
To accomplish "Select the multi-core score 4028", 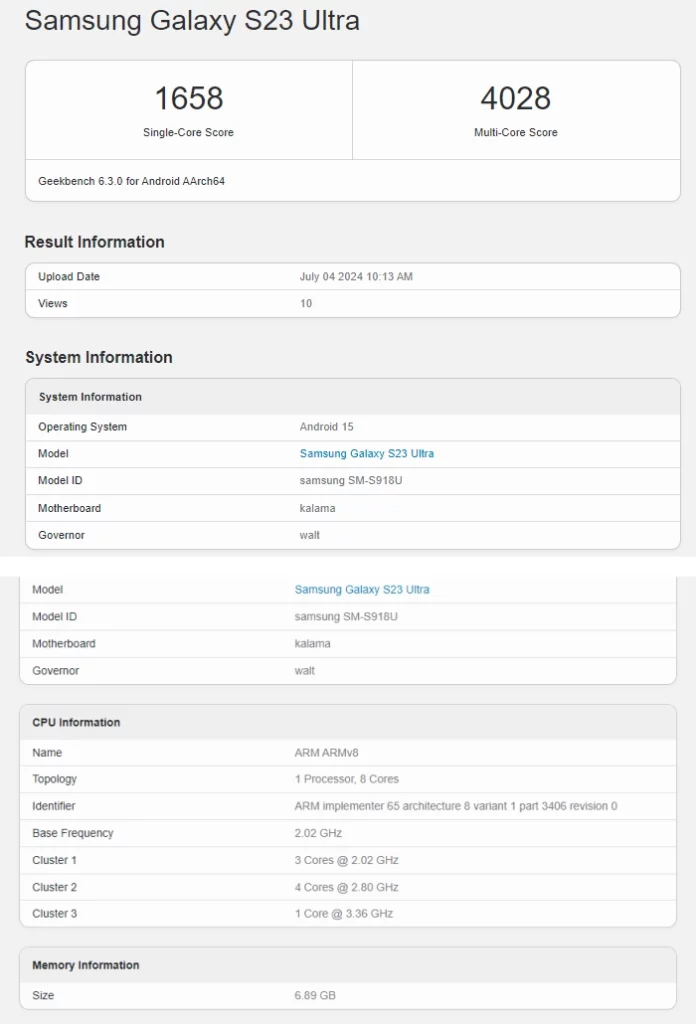I will point(516,98).
